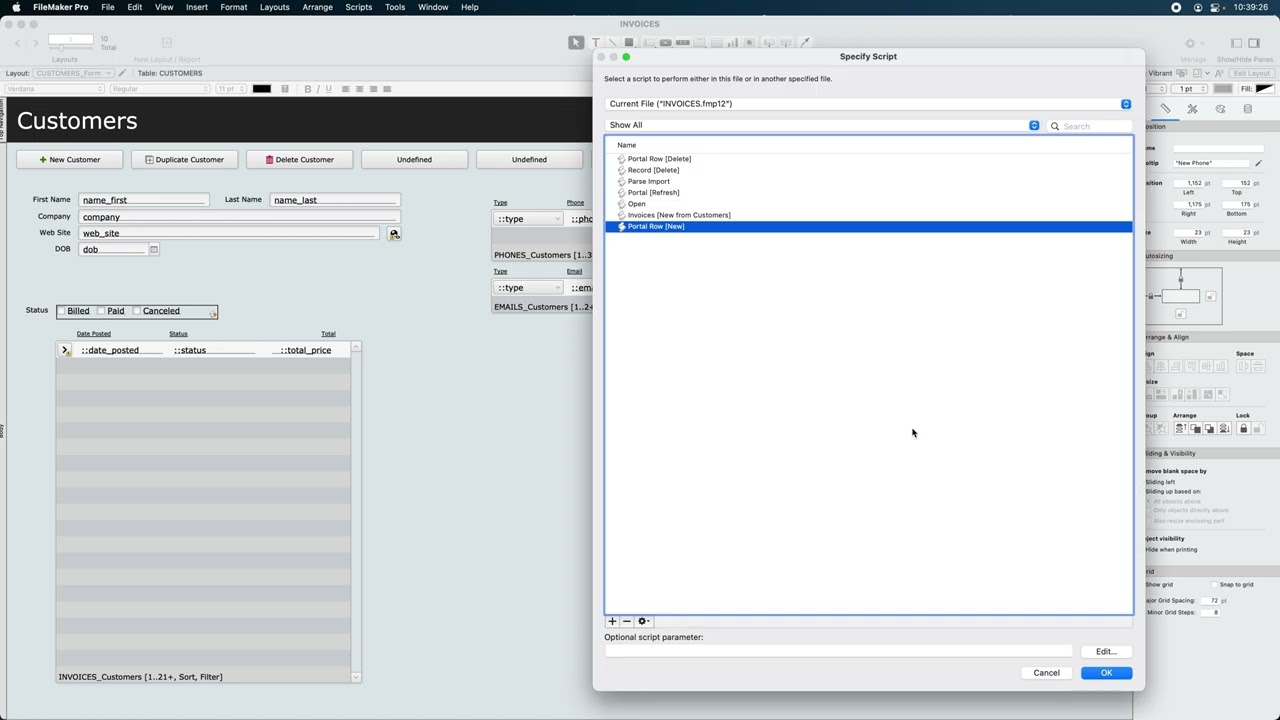
Task: Click the macOS Control Center icon
Action: [x=1217, y=7]
